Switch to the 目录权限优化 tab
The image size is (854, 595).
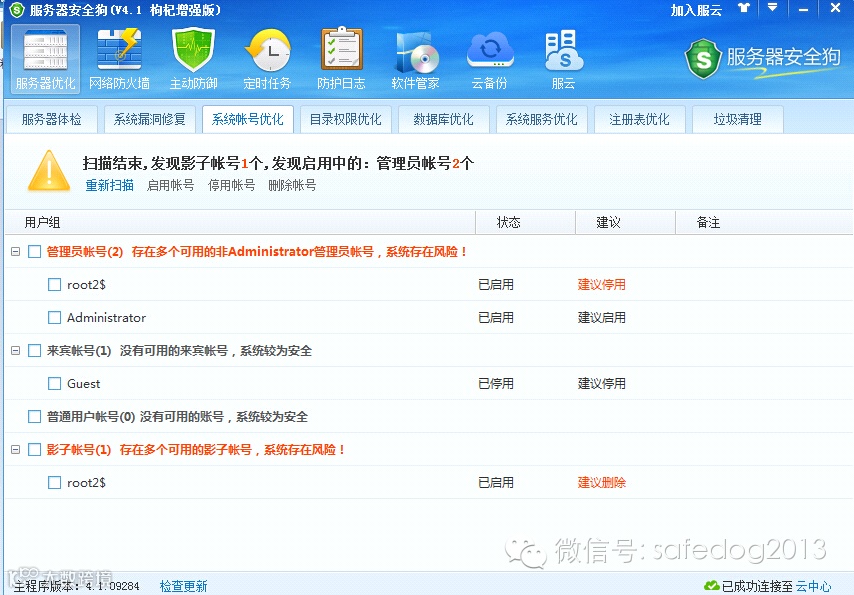click(346, 119)
